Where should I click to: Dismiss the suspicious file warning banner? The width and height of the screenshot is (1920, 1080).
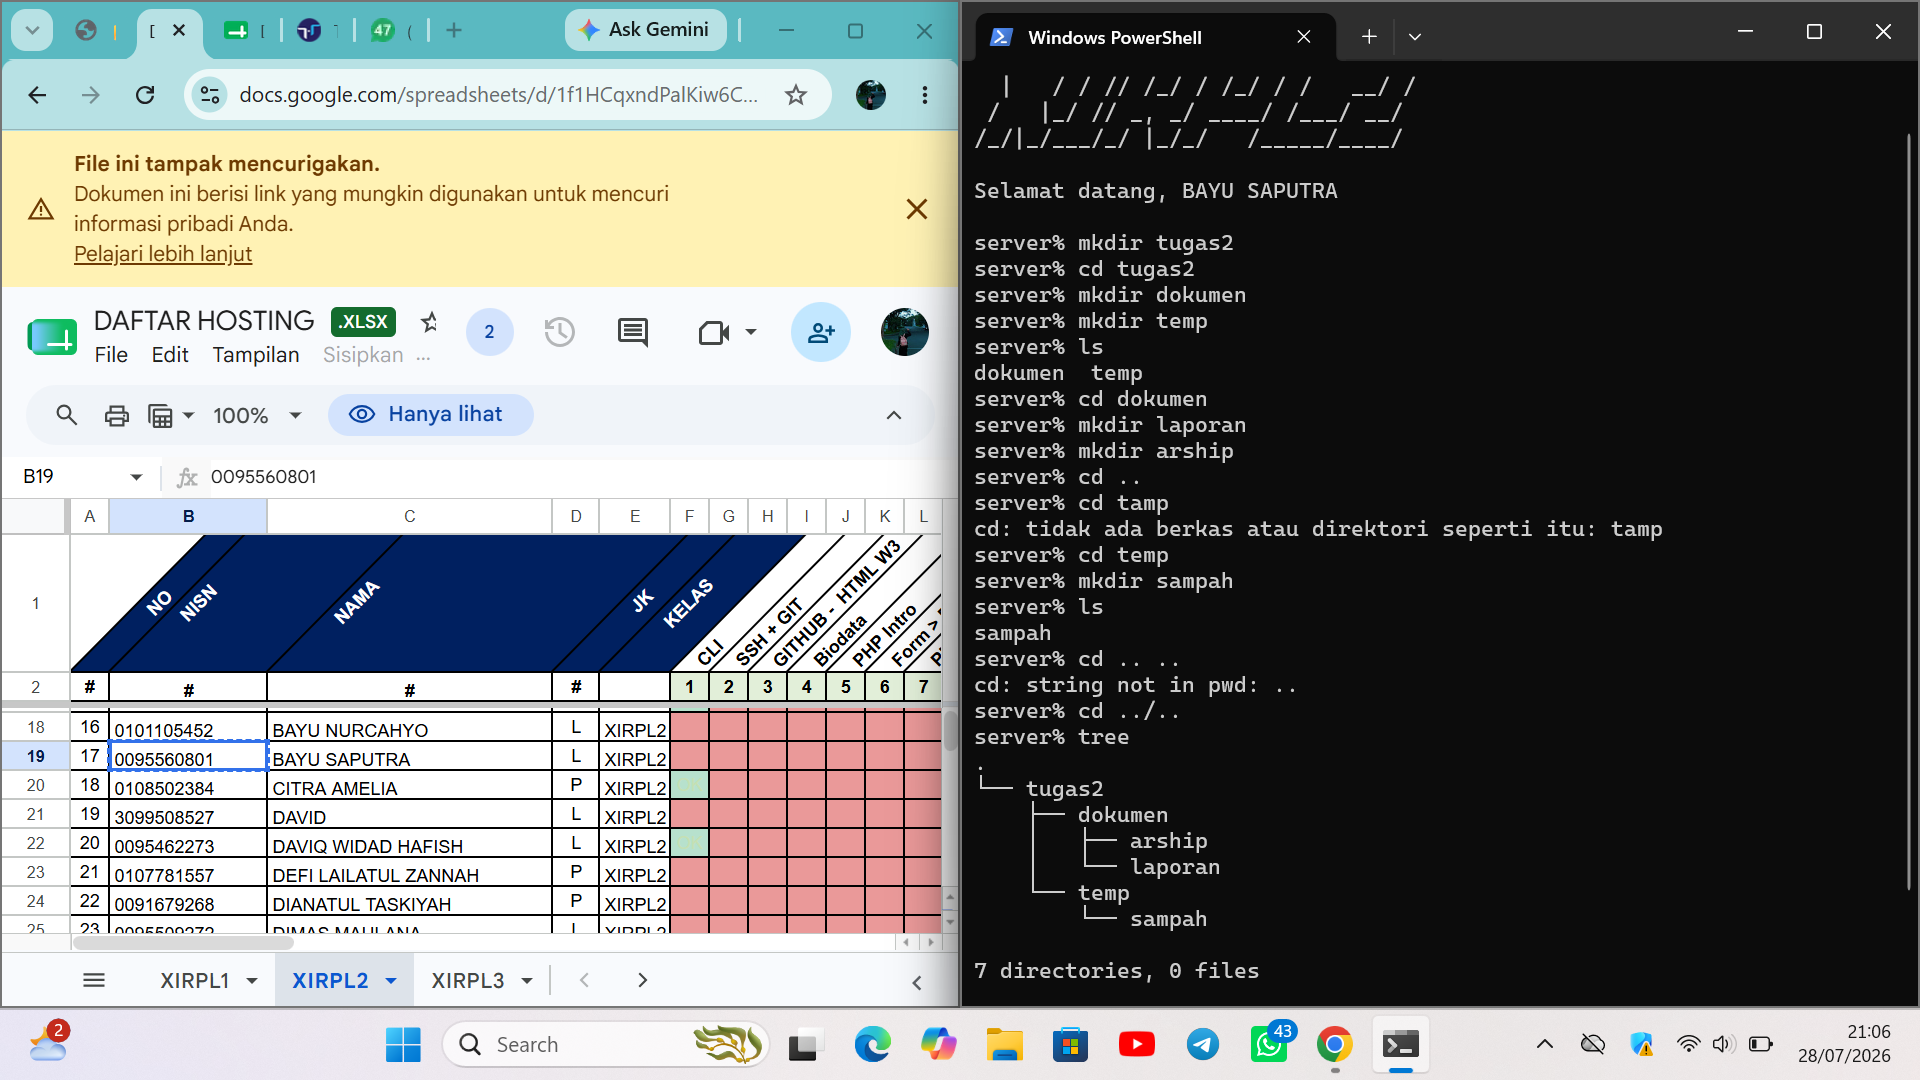916,209
